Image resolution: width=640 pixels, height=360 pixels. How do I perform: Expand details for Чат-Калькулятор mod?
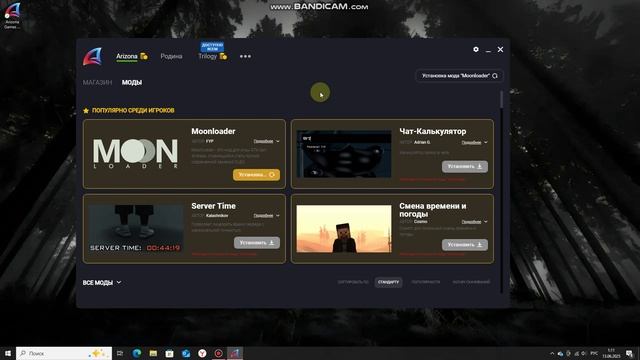coord(474,142)
